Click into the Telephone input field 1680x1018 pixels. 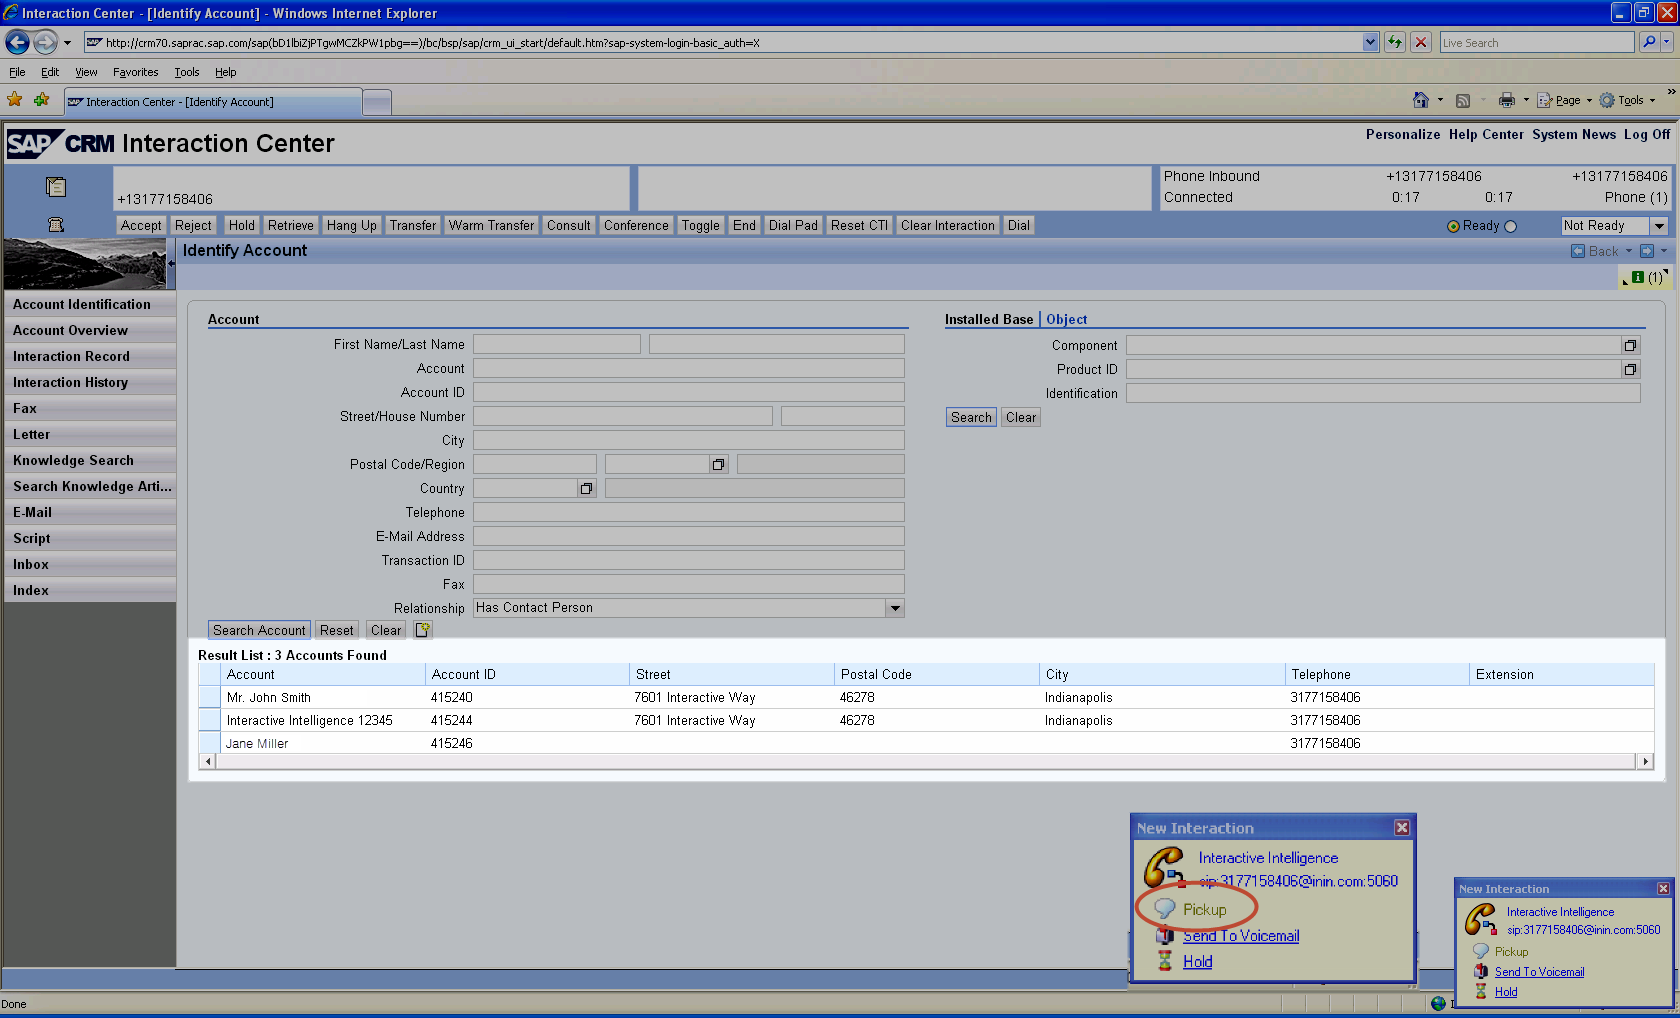pyautogui.click(x=688, y=512)
